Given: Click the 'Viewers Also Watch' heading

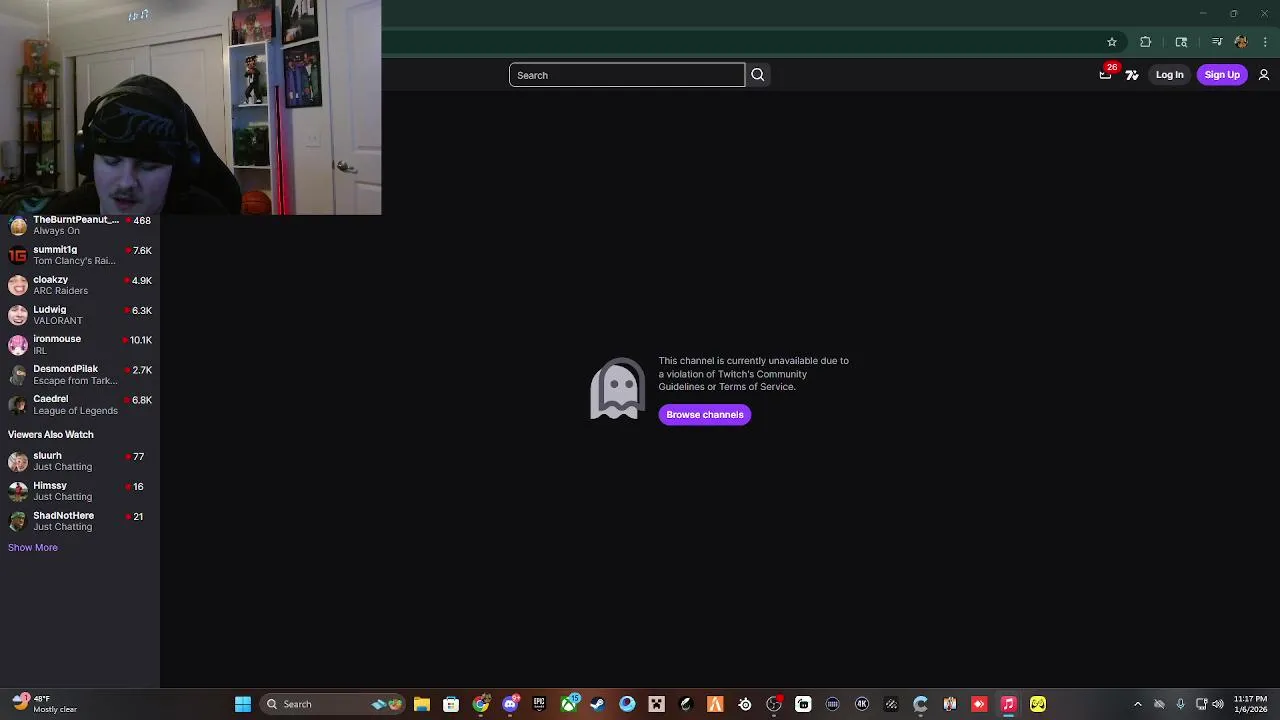Looking at the screenshot, I should tap(51, 435).
